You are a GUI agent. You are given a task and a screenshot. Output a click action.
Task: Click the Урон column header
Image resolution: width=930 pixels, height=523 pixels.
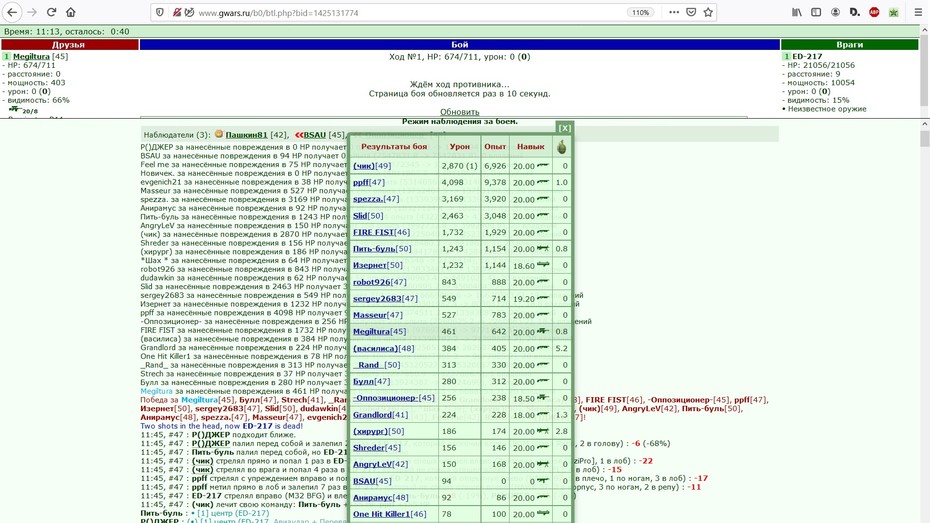[x=460, y=146]
